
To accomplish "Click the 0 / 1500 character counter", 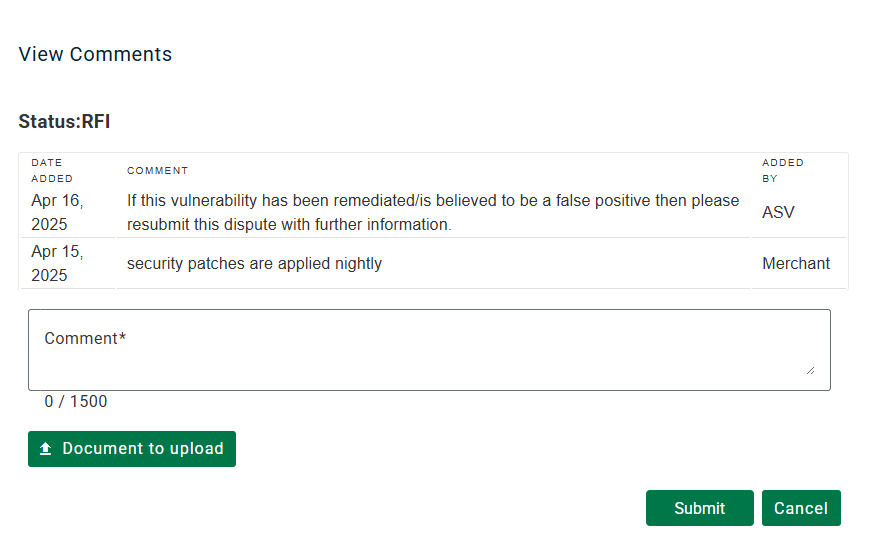I will 76,402.
